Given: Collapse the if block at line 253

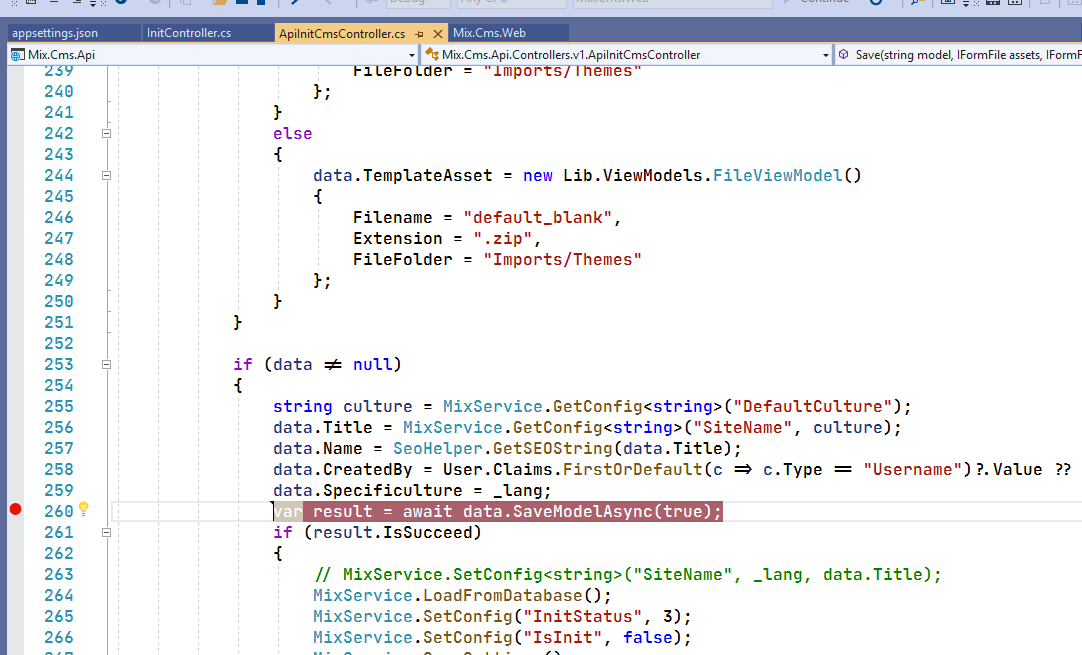Looking at the screenshot, I should [x=107, y=363].
